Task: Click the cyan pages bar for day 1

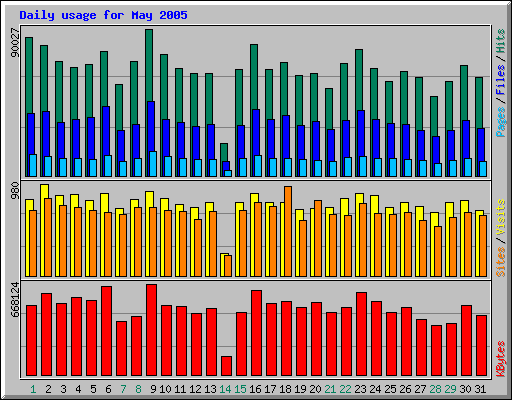Action: [33, 165]
